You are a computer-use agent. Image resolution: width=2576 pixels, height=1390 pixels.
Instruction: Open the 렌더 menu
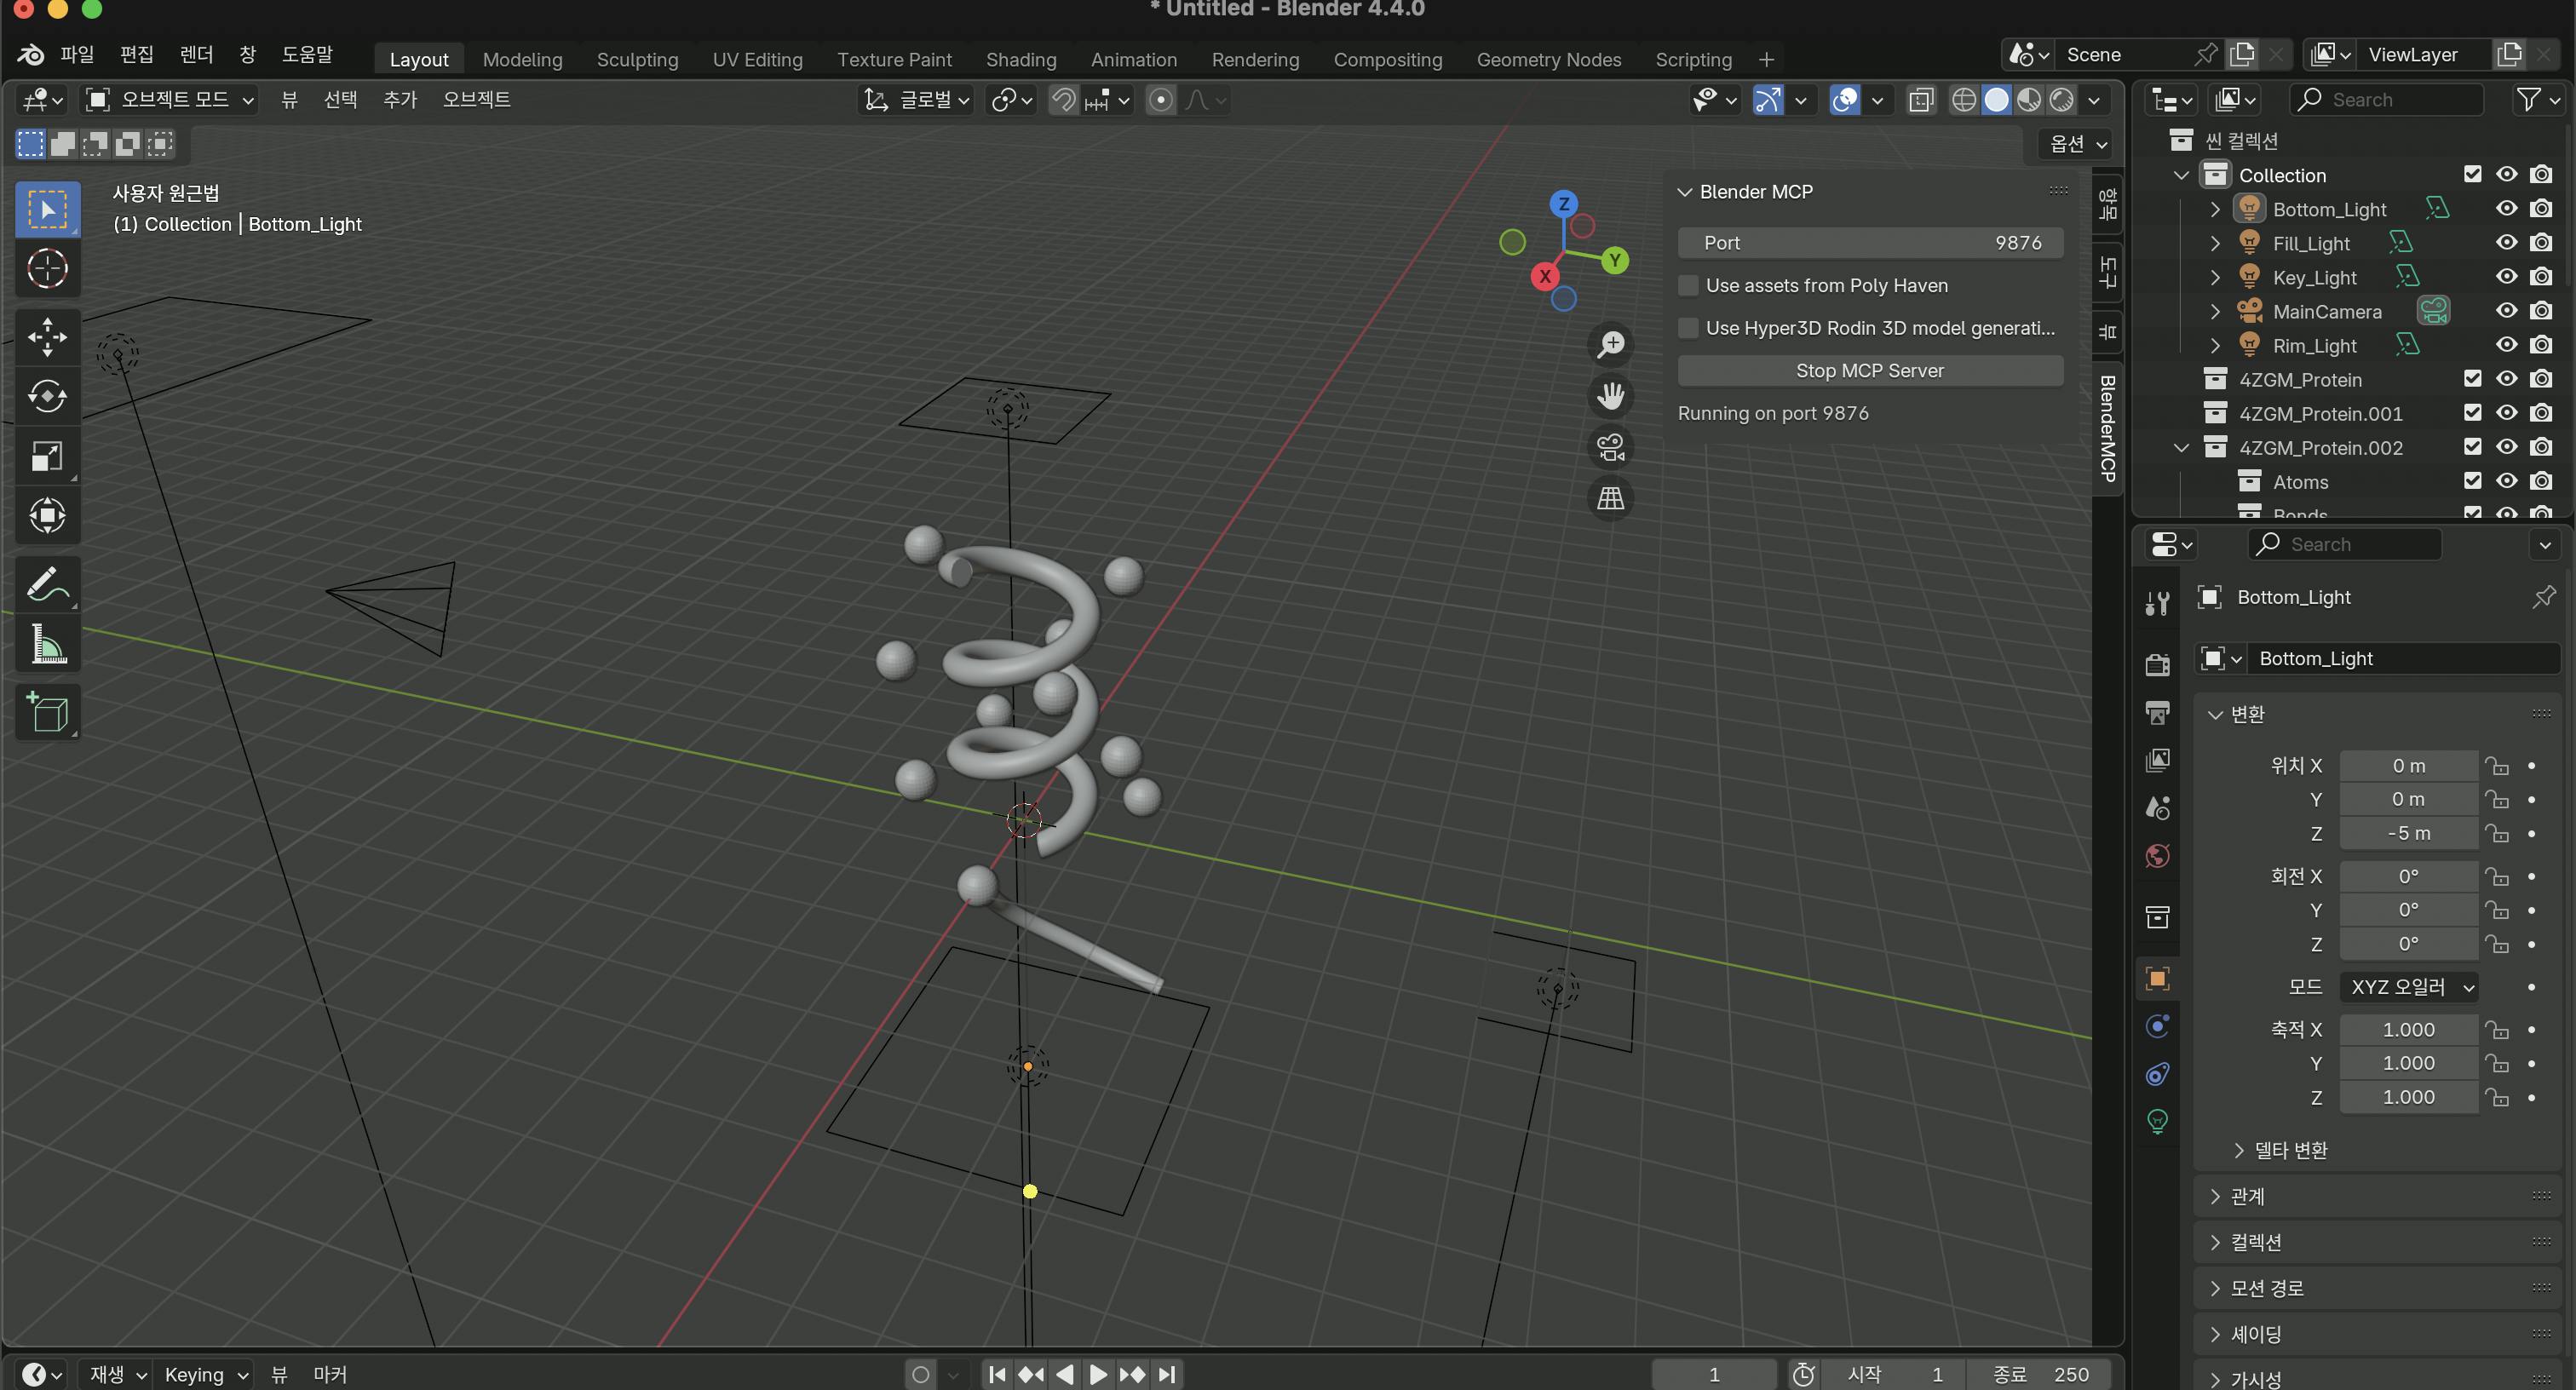(196, 54)
